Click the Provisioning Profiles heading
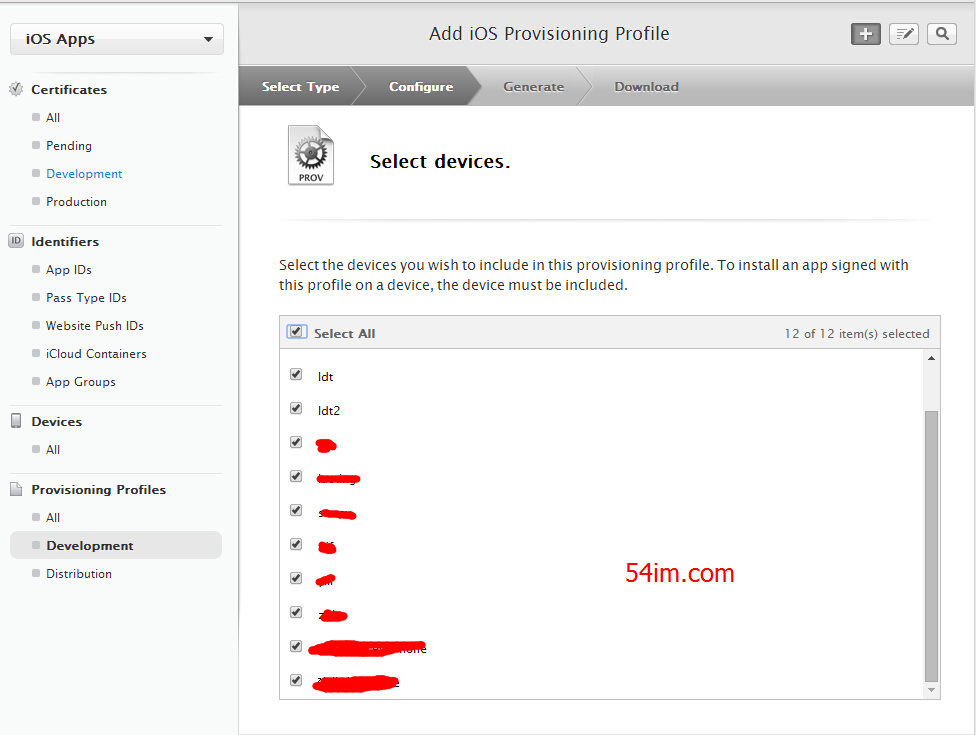 point(98,489)
